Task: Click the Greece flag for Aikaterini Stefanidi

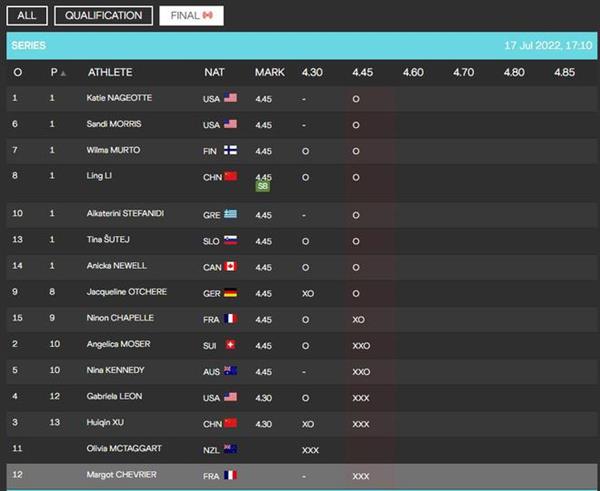Action: tap(230, 214)
